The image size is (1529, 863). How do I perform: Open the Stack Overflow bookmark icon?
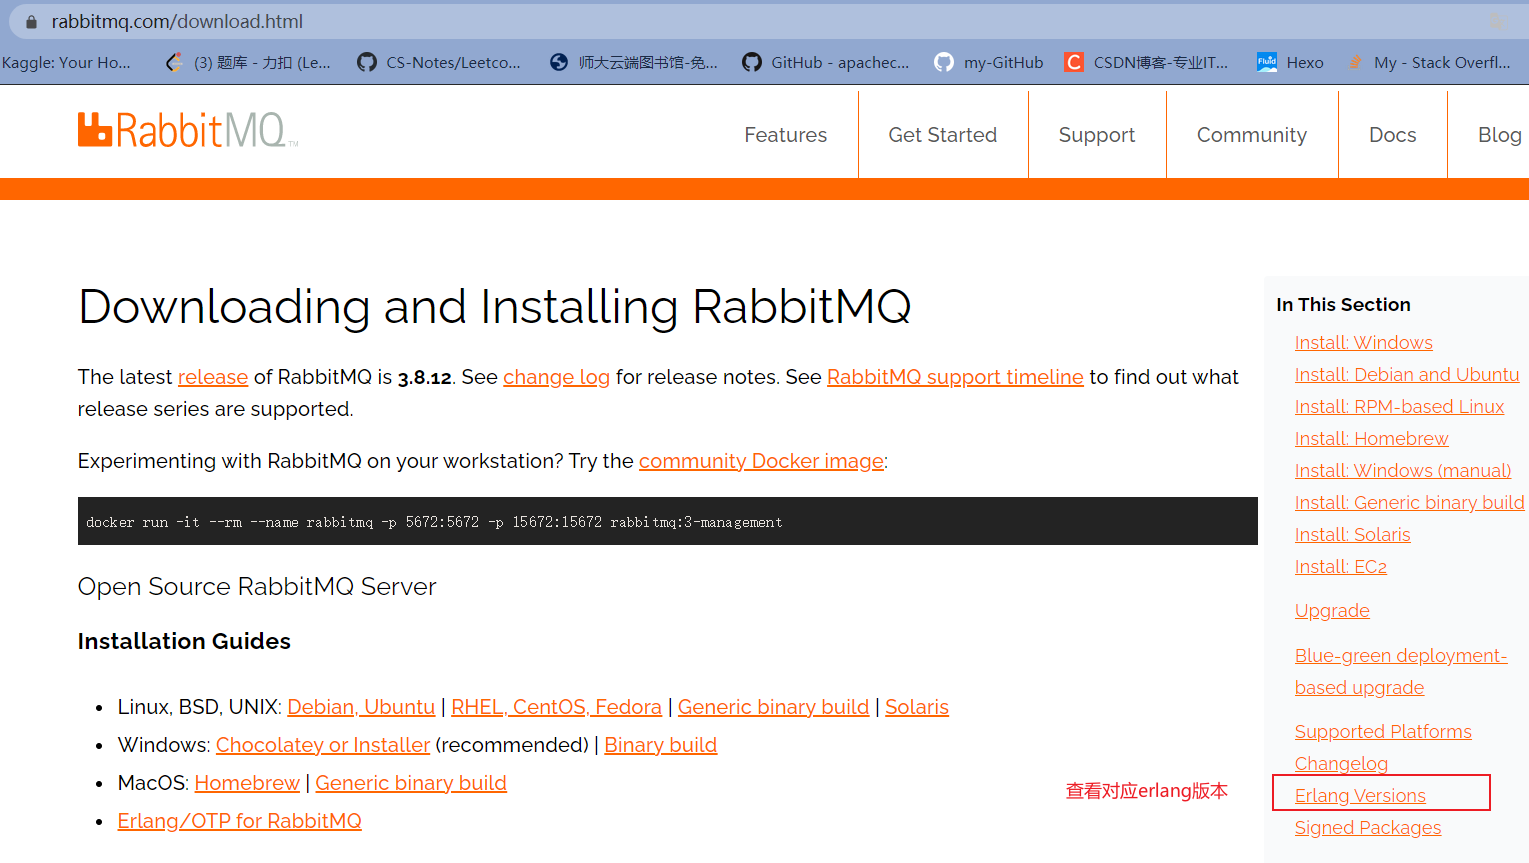tap(1355, 62)
